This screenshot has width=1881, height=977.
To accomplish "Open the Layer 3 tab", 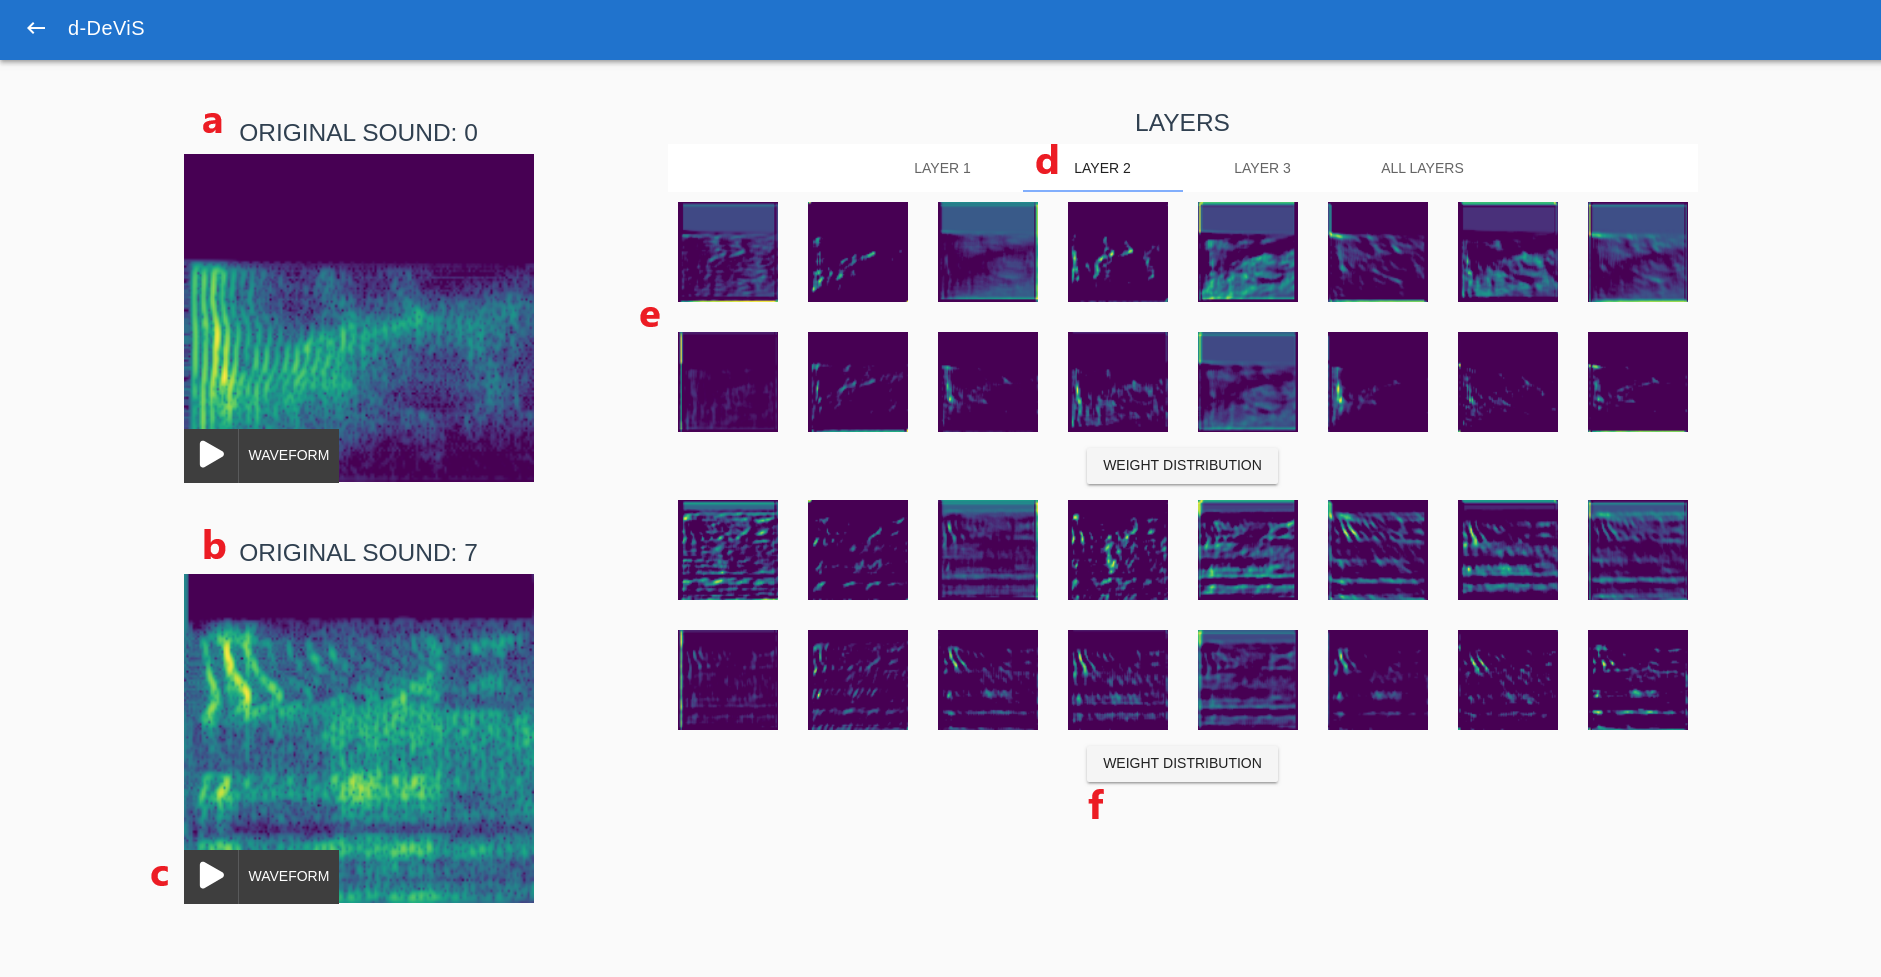I will coord(1262,168).
